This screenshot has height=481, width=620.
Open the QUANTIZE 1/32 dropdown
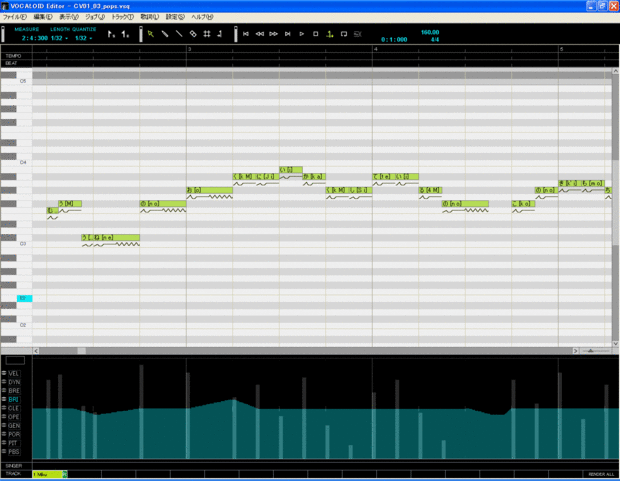[83, 38]
